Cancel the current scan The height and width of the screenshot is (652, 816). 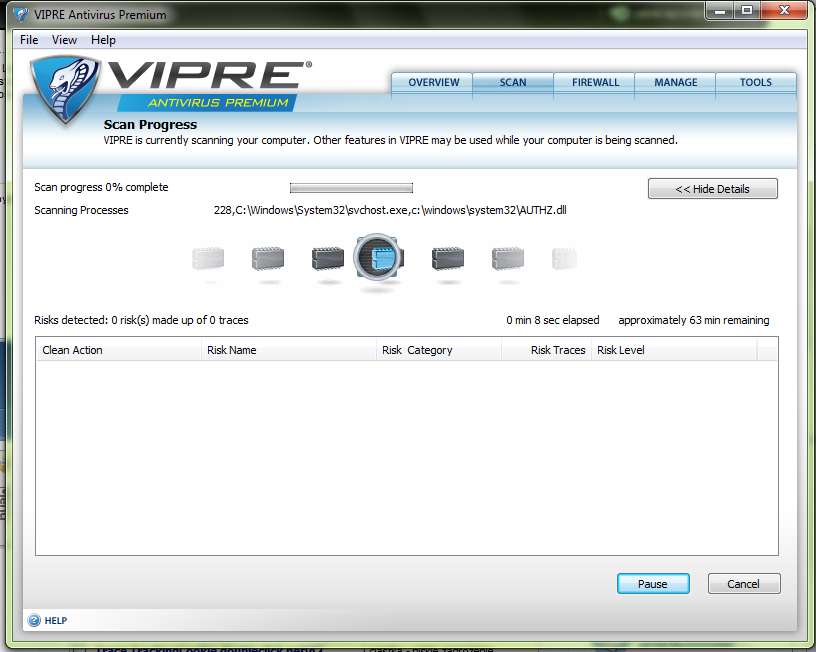[x=744, y=584]
